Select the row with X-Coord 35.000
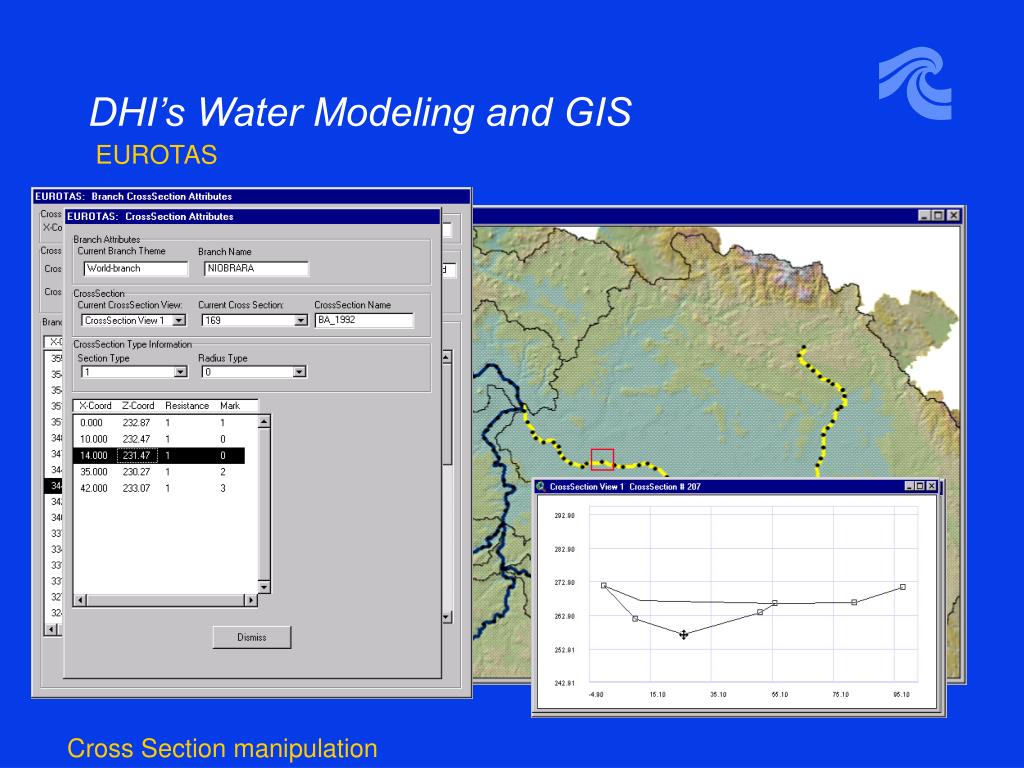Image resolution: width=1024 pixels, height=768 pixels. (159, 472)
